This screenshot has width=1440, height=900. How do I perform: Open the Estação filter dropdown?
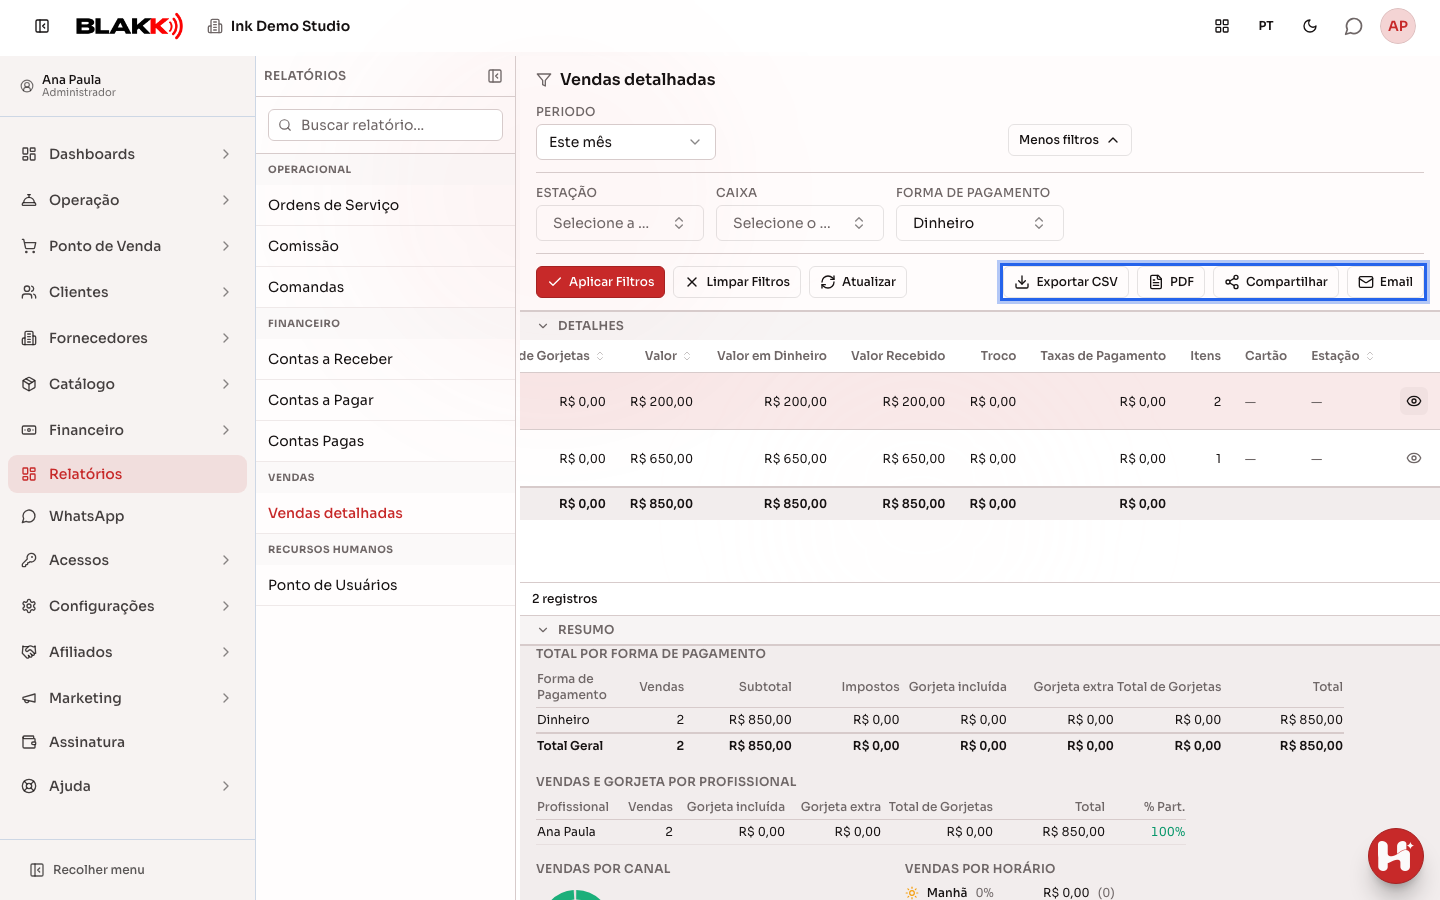[x=620, y=223]
